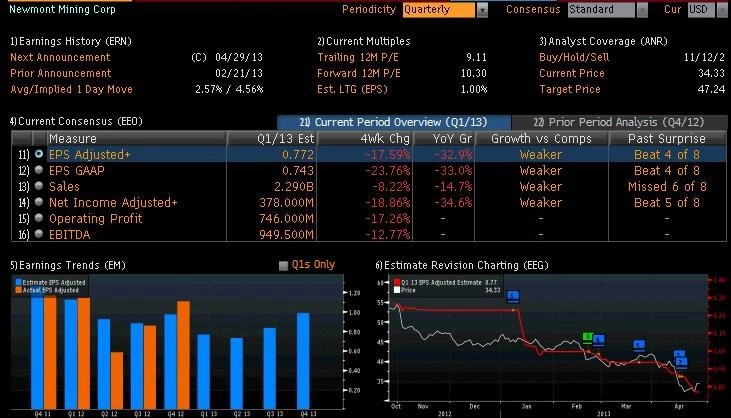Select the EPS Adjusted+ measure row label
Screen dimensions: 731x418
pyautogui.click(x=90, y=154)
